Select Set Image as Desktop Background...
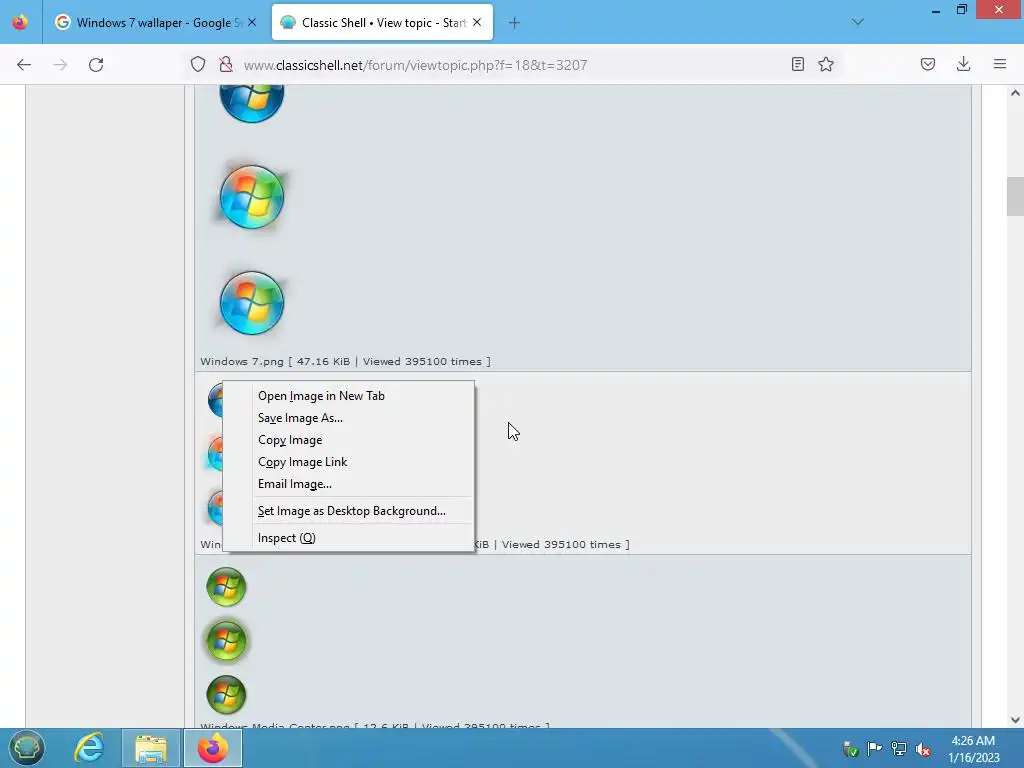Screen dimensions: 1024x768 [349, 511]
